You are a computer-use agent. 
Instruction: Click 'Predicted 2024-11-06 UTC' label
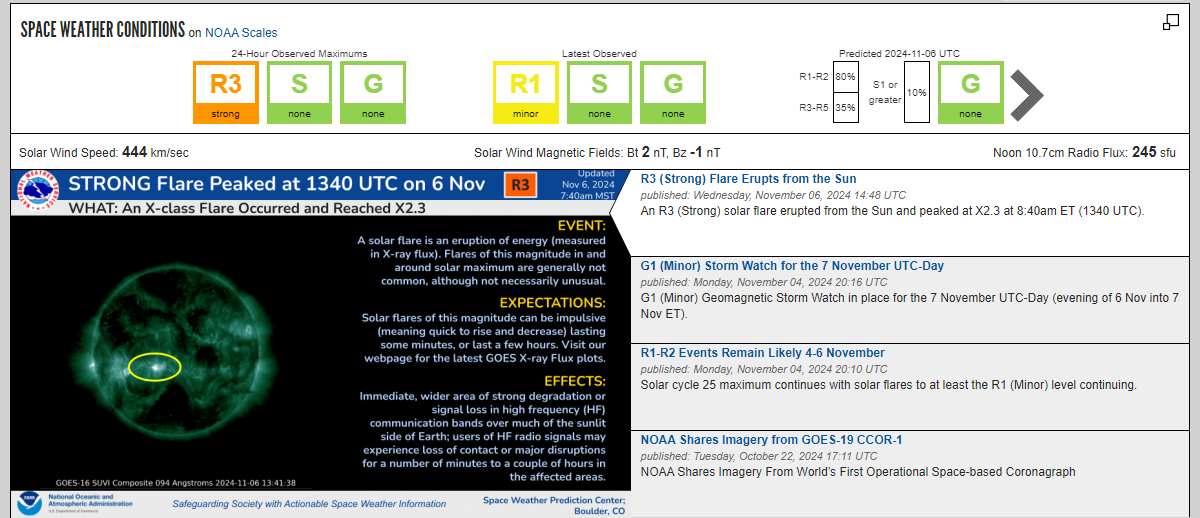[899, 53]
